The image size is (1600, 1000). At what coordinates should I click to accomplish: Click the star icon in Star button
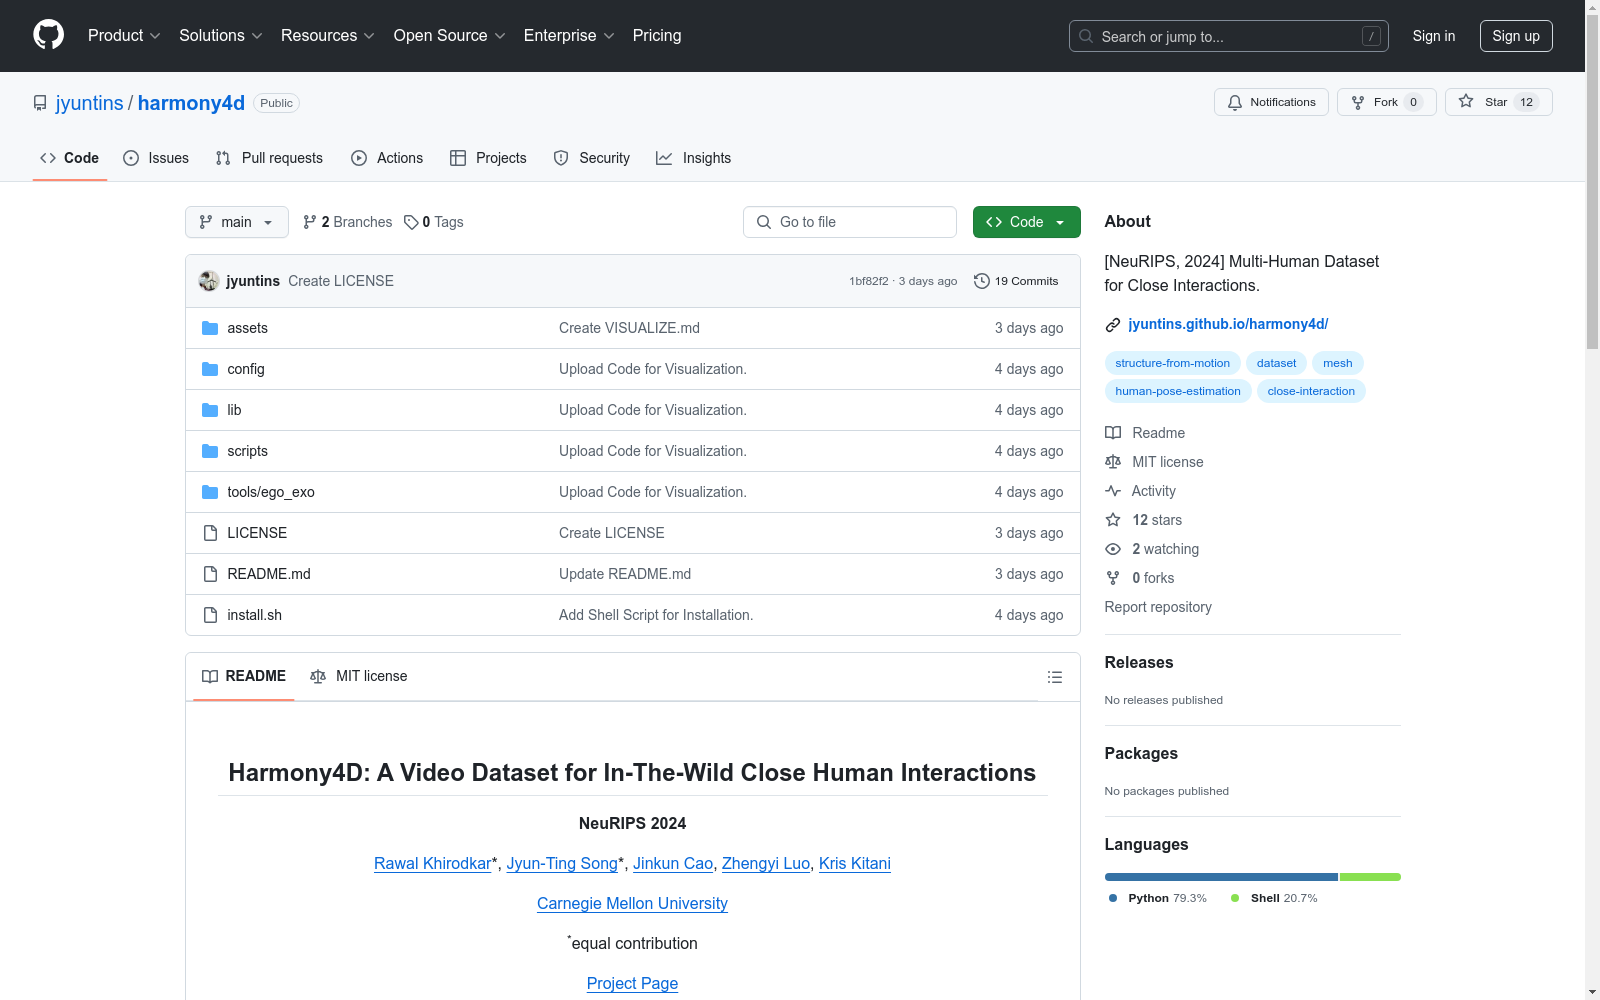click(x=1466, y=101)
